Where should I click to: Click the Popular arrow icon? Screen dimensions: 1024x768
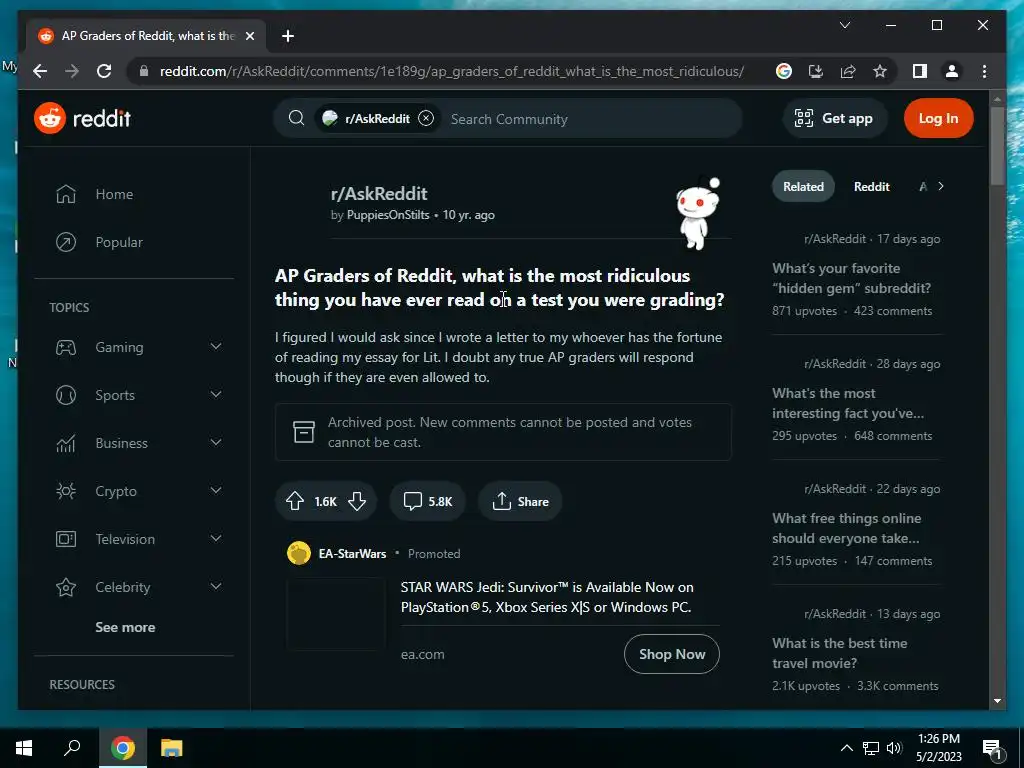[x=66, y=242]
